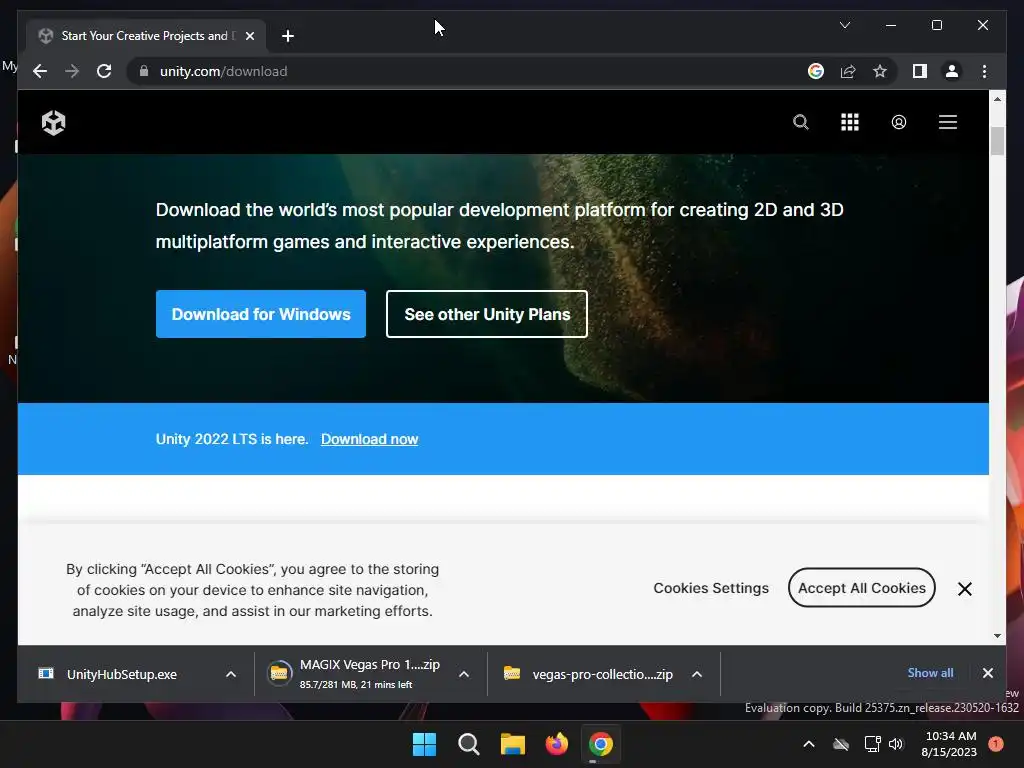1024x768 pixels.
Task: Open the Unity apps grid menu
Action: click(x=850, y=122)
